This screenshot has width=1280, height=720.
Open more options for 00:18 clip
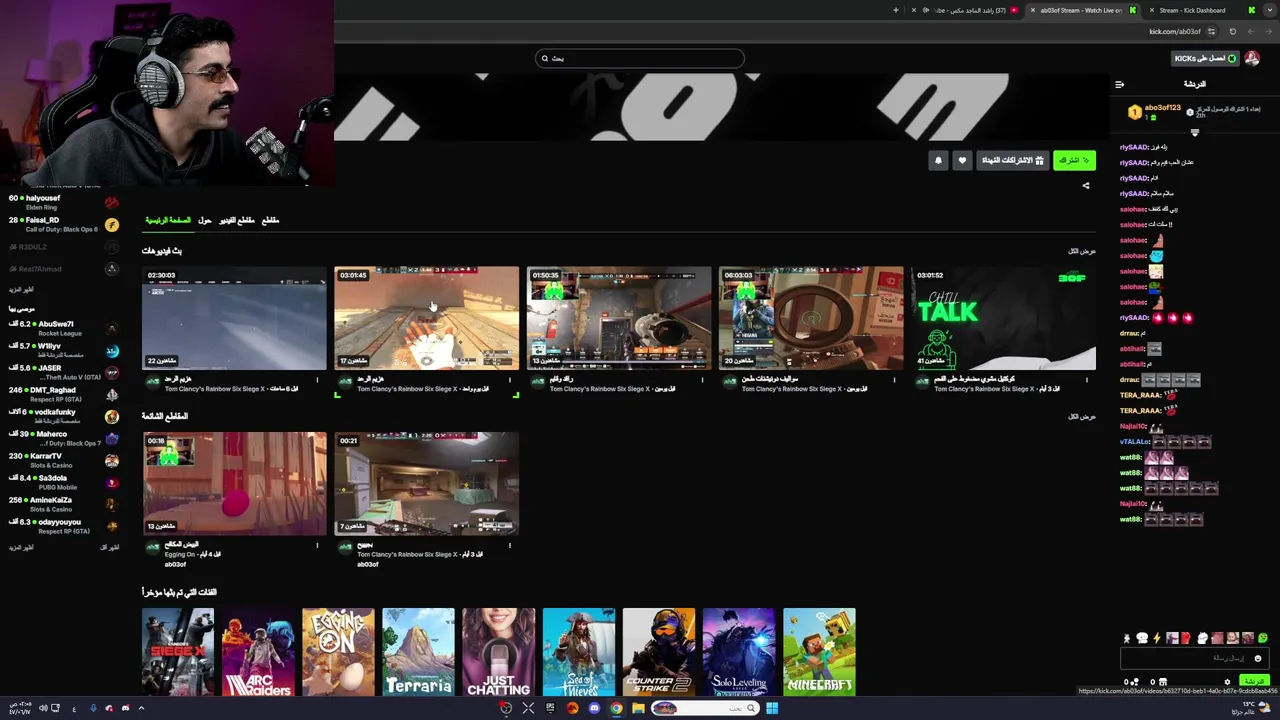pyautogui.click(x=317, y=545)
